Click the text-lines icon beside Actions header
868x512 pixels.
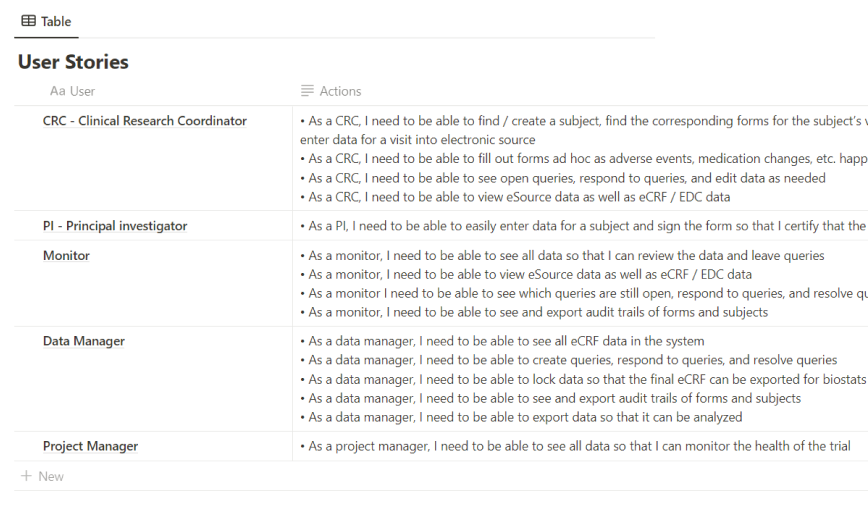click(307, 91)
